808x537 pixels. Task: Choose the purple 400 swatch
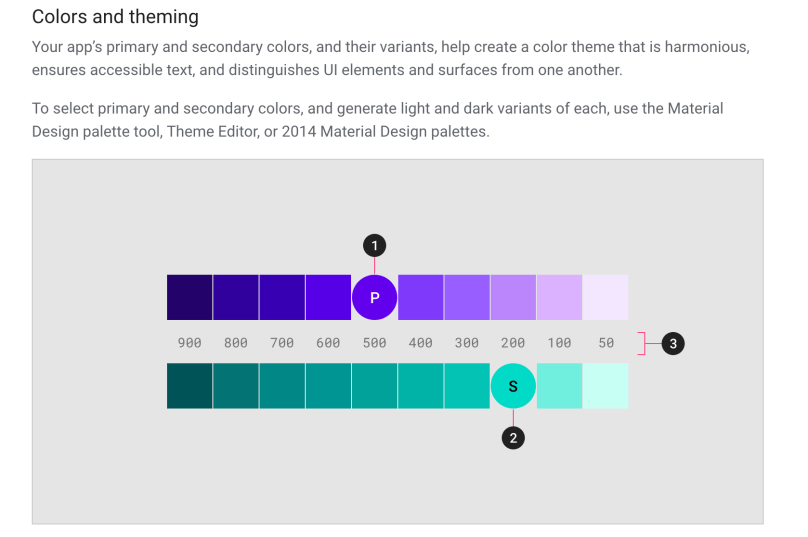(421, 297)
